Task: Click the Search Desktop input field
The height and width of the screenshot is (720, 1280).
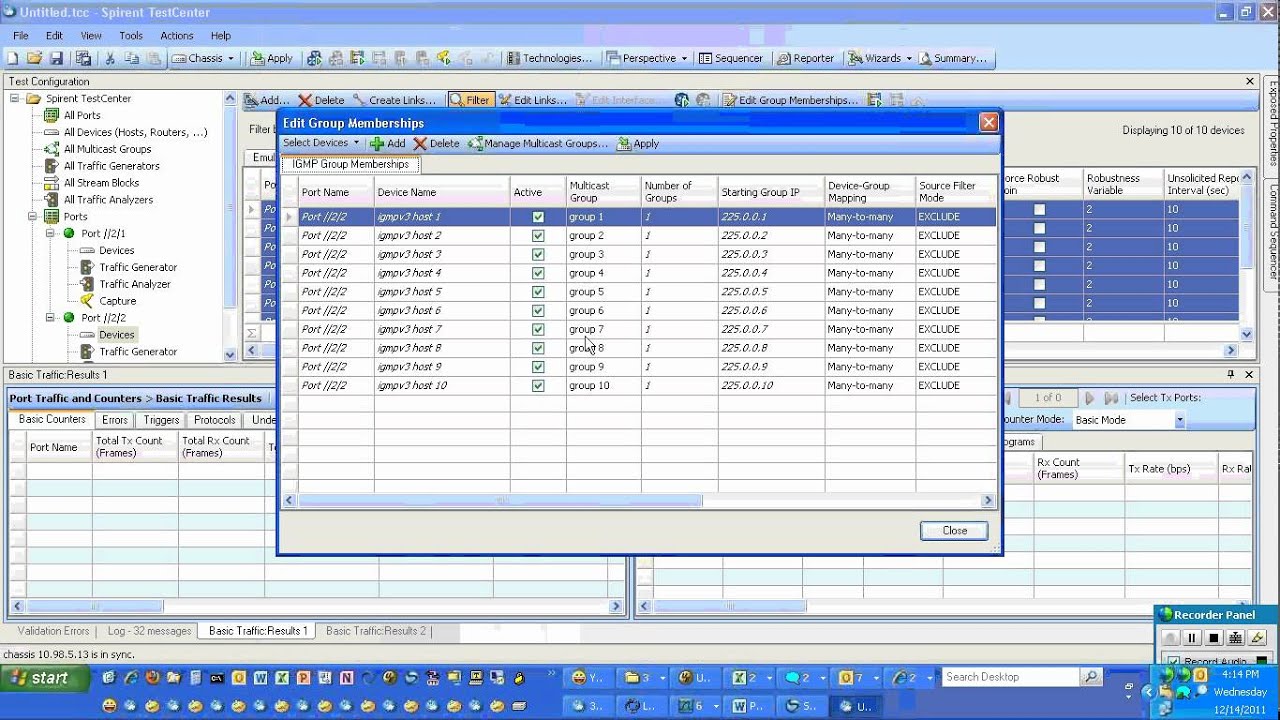Action: pyautogui.click(x=1011, y=677)
